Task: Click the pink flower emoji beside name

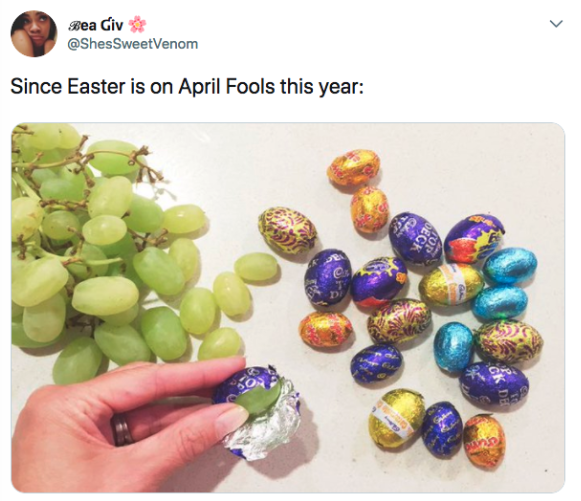Action: coord(137,24)
